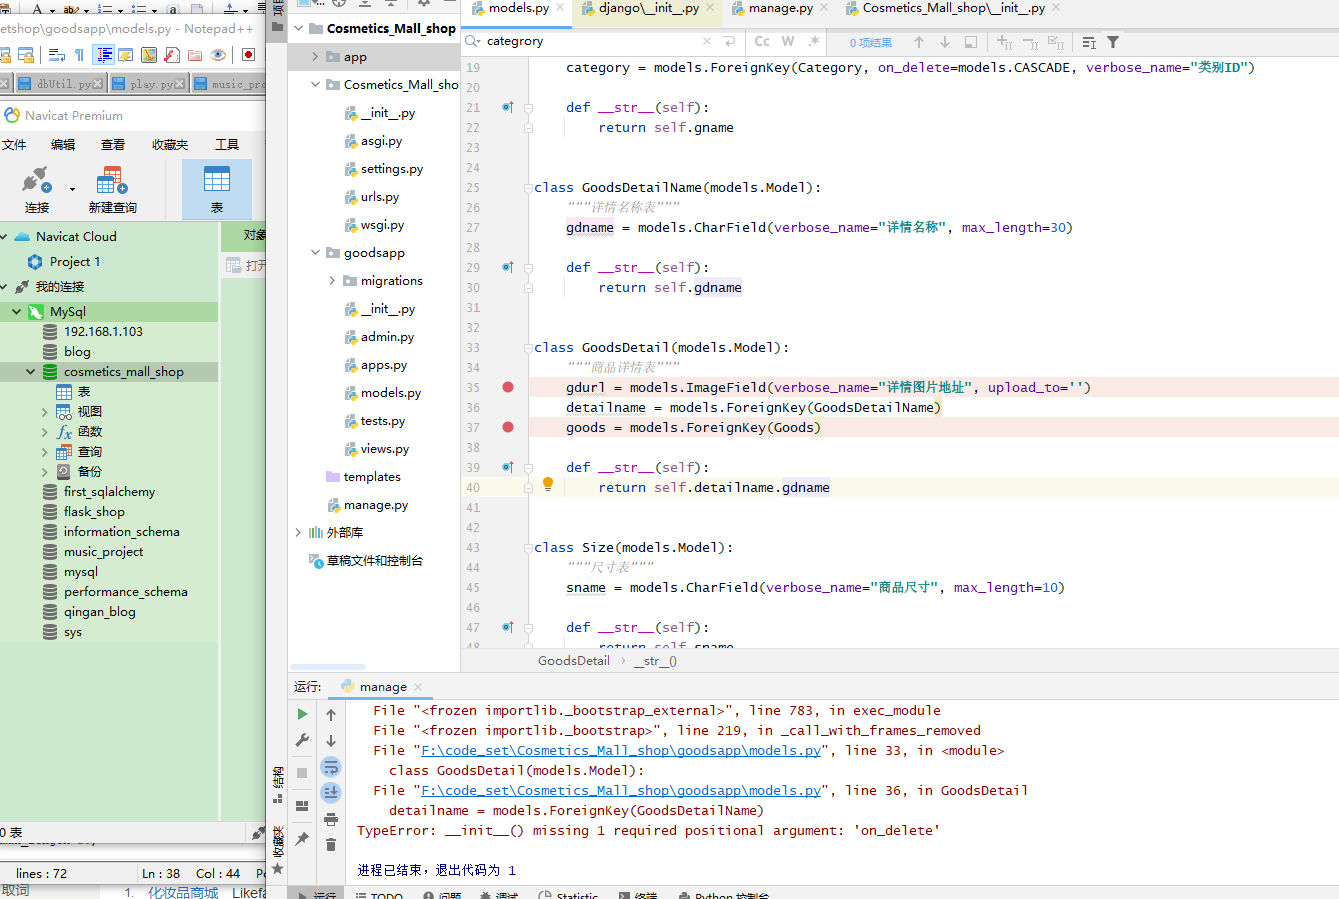Screen dimensions: 1339x899
Task: Toggle Words (W) option in search bar
Action: pos(788,41)
